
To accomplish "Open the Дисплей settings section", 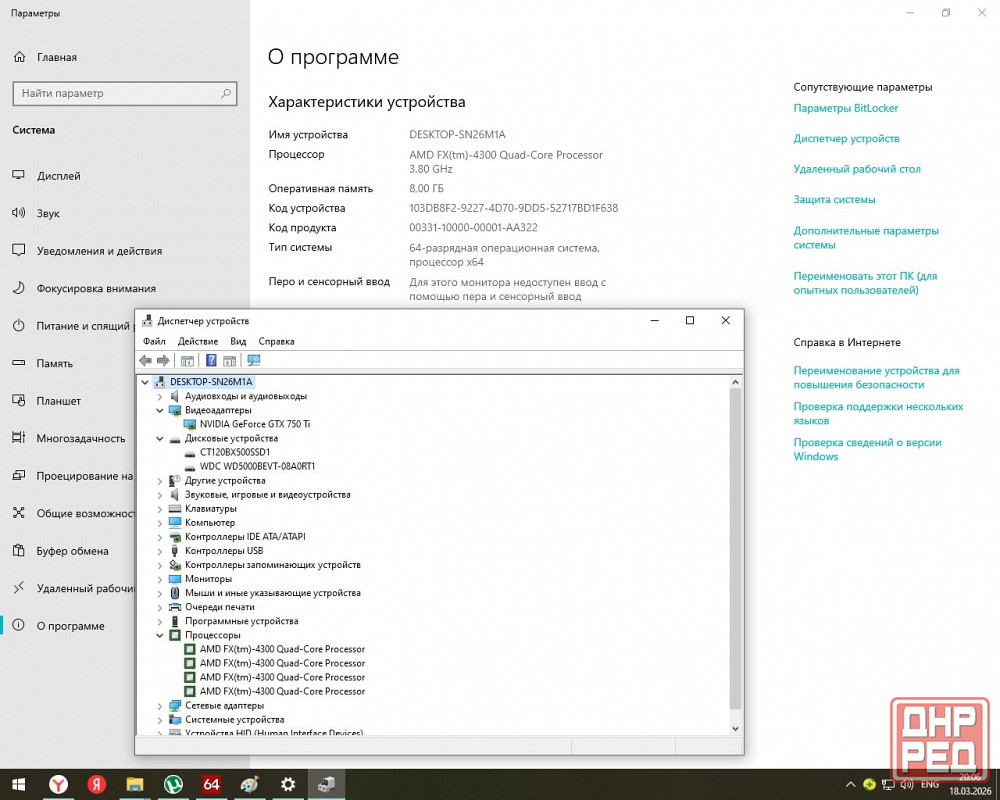I will 58,176.
